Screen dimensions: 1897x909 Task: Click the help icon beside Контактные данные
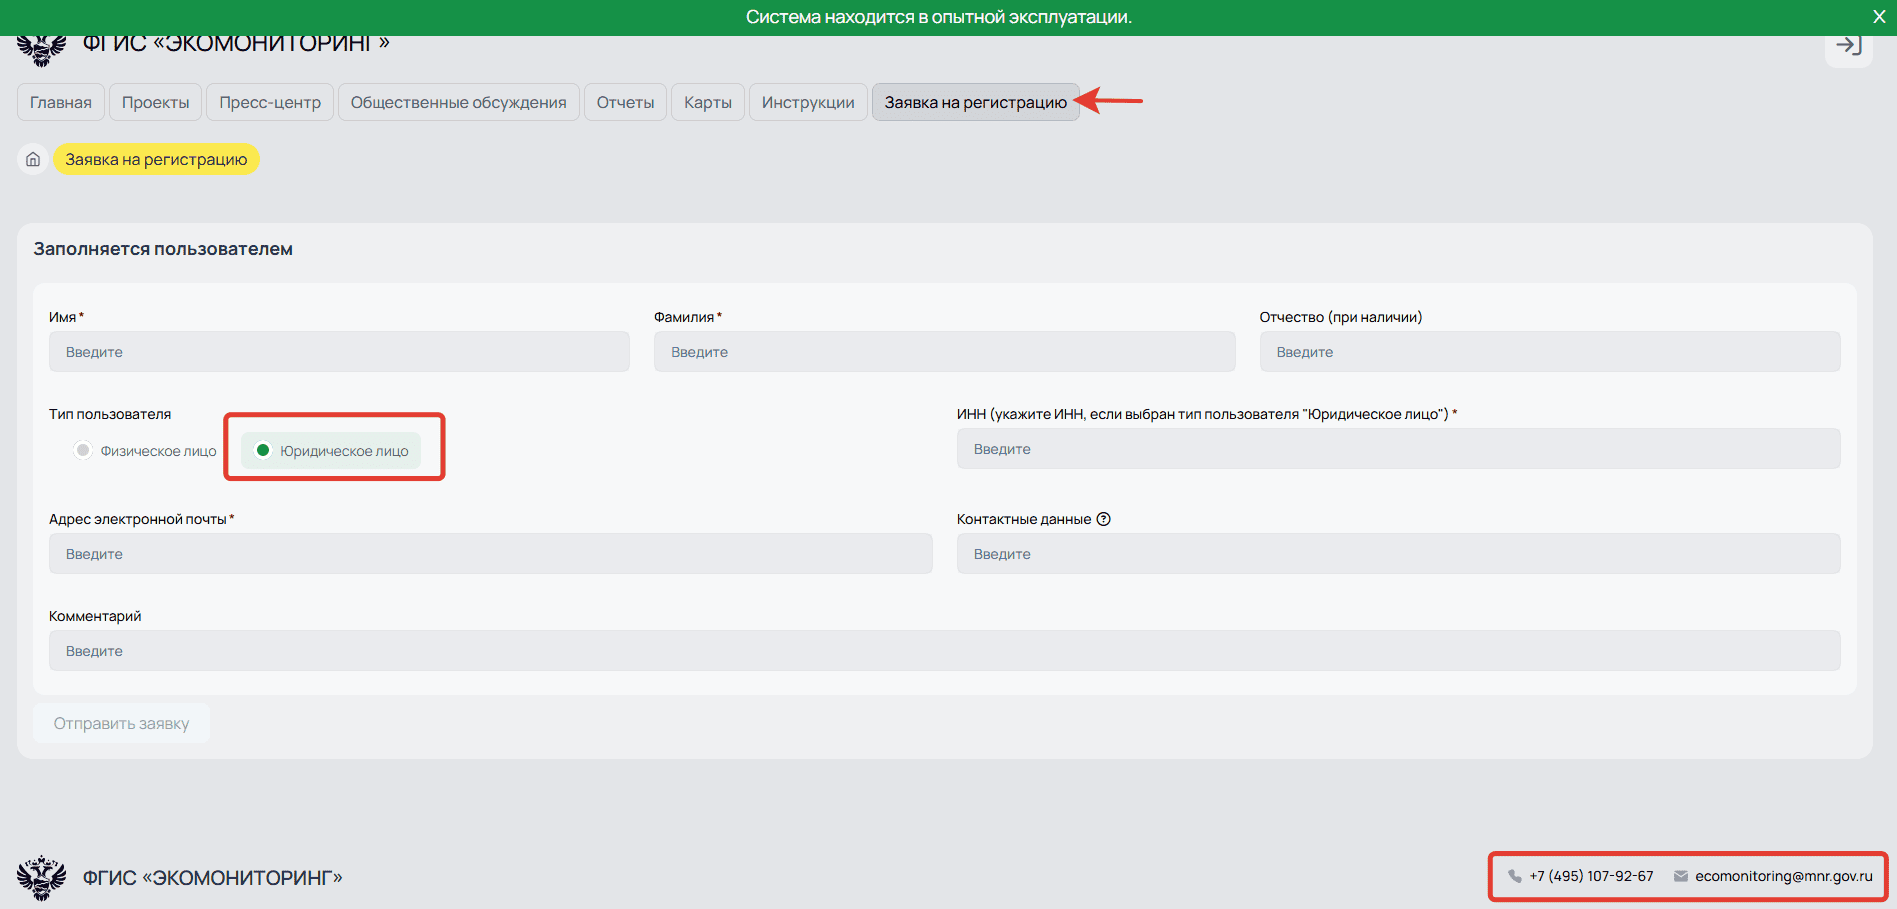(1104, 519)
